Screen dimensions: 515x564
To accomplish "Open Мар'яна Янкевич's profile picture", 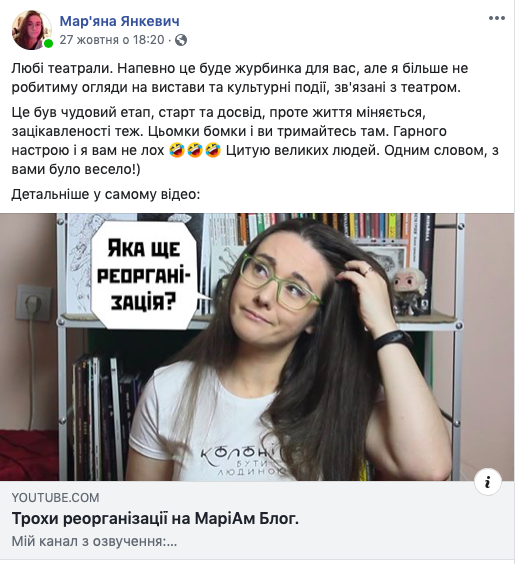I will tap(31, 30).
